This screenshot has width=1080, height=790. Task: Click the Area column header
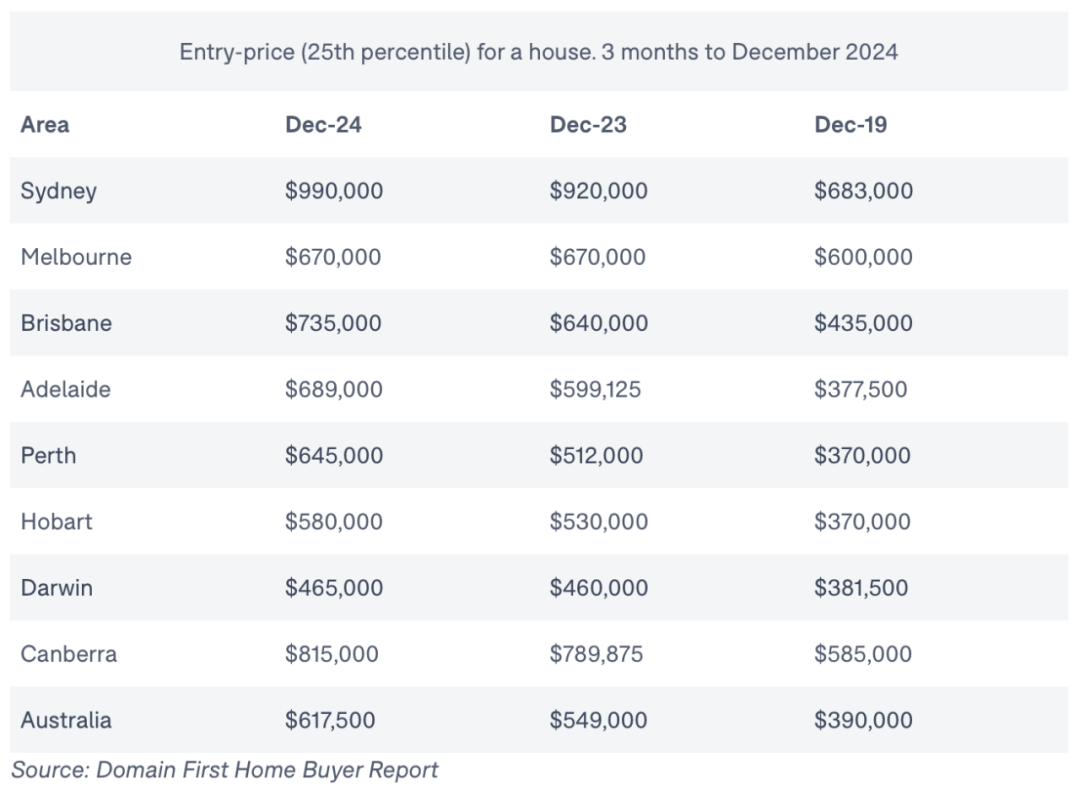tap(45, 125)
